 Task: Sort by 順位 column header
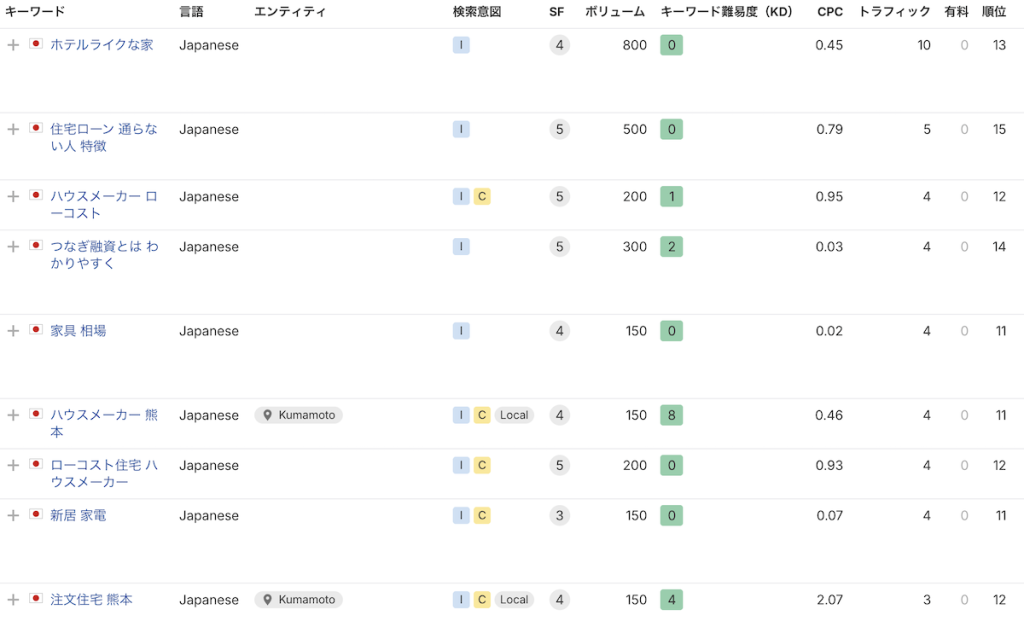tap(993, 12)
